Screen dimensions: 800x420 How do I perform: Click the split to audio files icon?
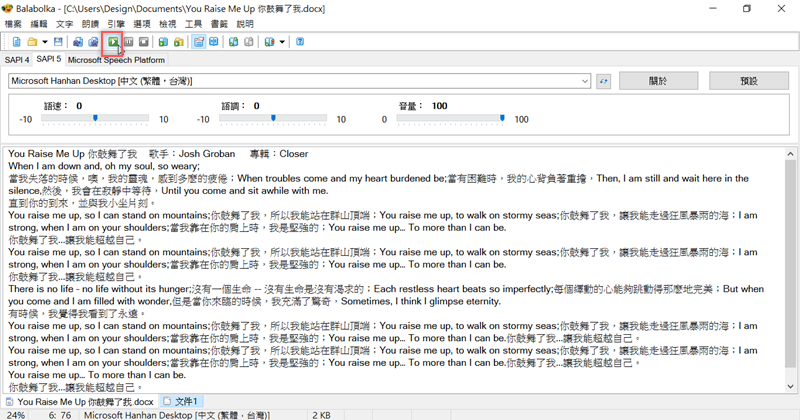[93, 42]
